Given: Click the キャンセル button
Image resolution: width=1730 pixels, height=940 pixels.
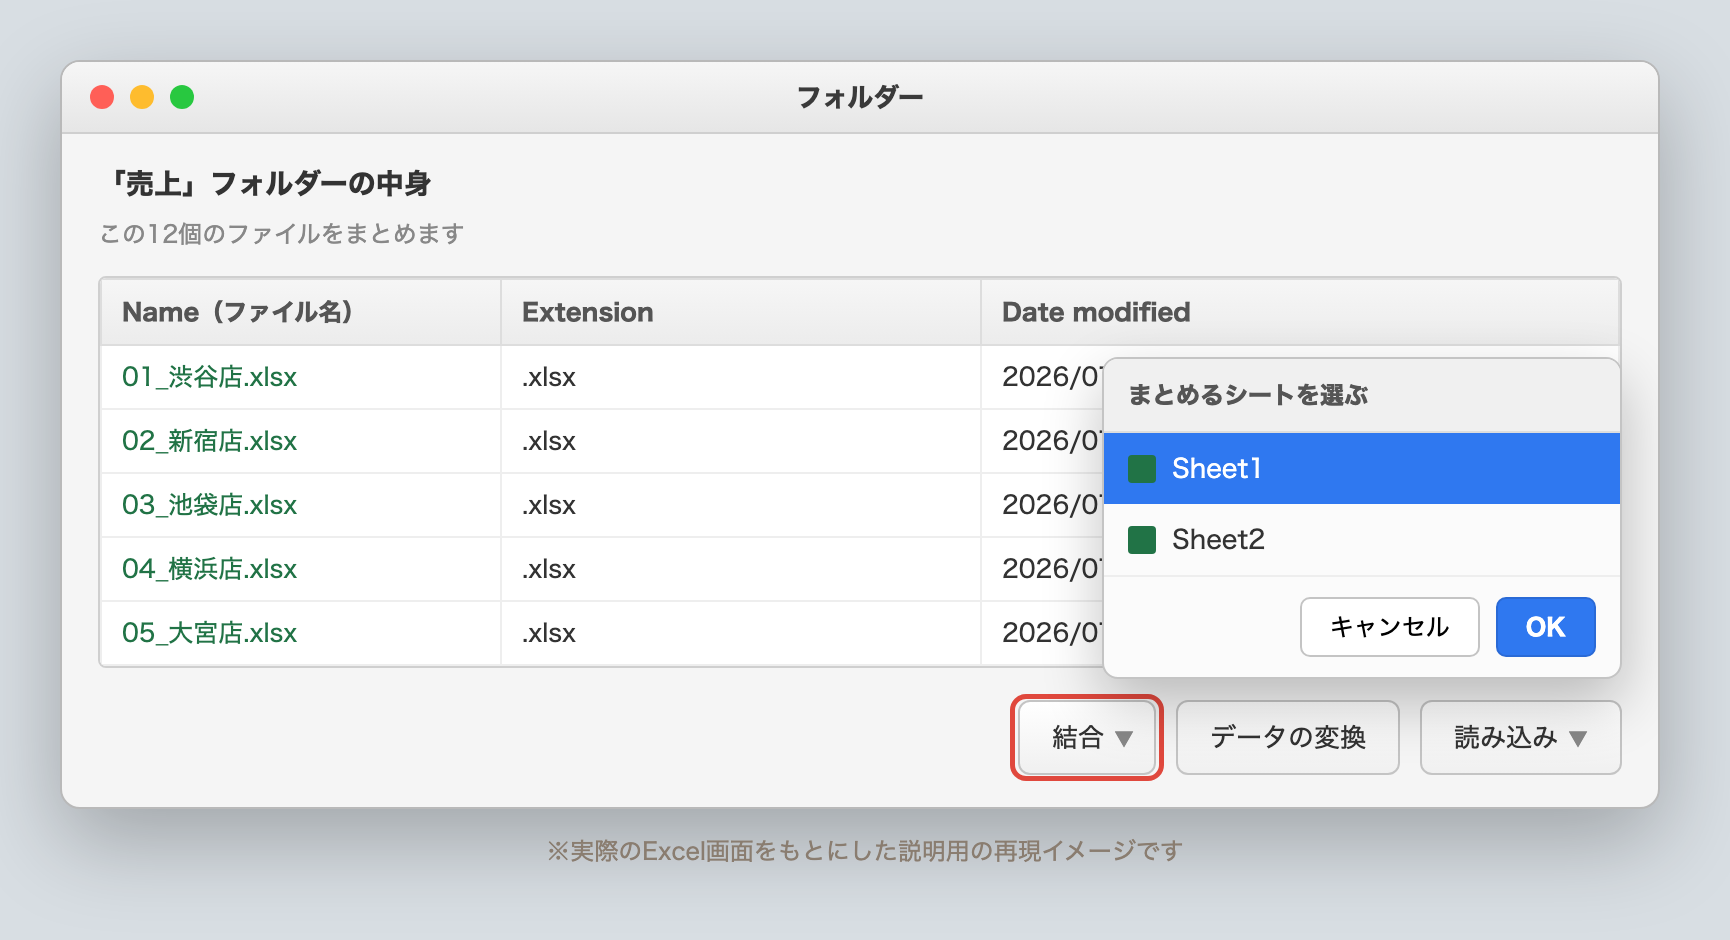Looking at the screenshot, I should (x=1389, y=627).
